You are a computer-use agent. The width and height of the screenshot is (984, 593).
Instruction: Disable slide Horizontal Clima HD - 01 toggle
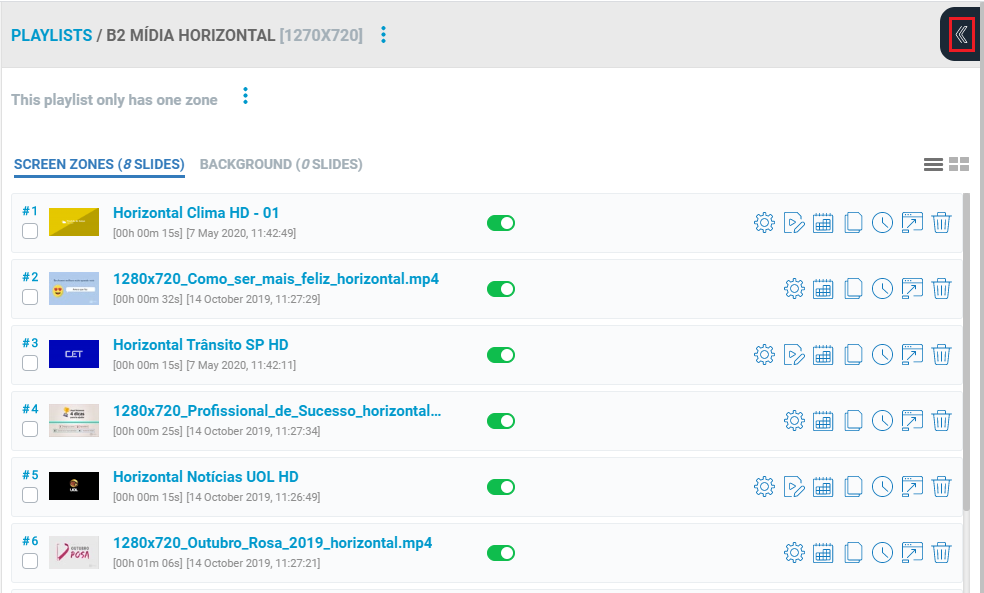501,223
